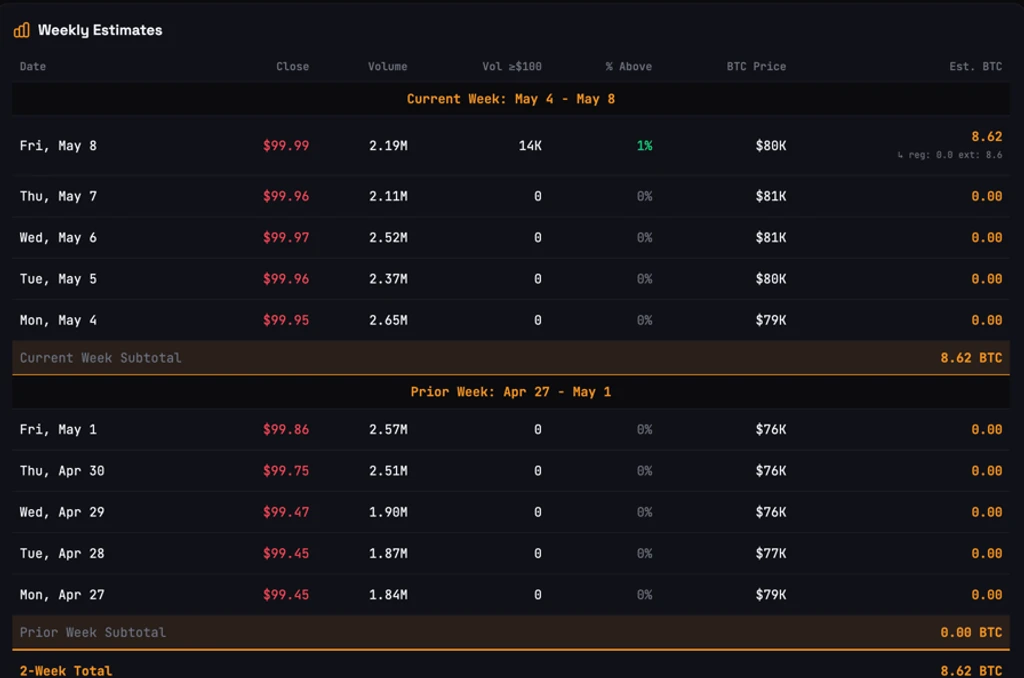Click the $99.97 close for Wed, May 6
The width and height of the screenshot is (1024, 678).
click(286, 238)
